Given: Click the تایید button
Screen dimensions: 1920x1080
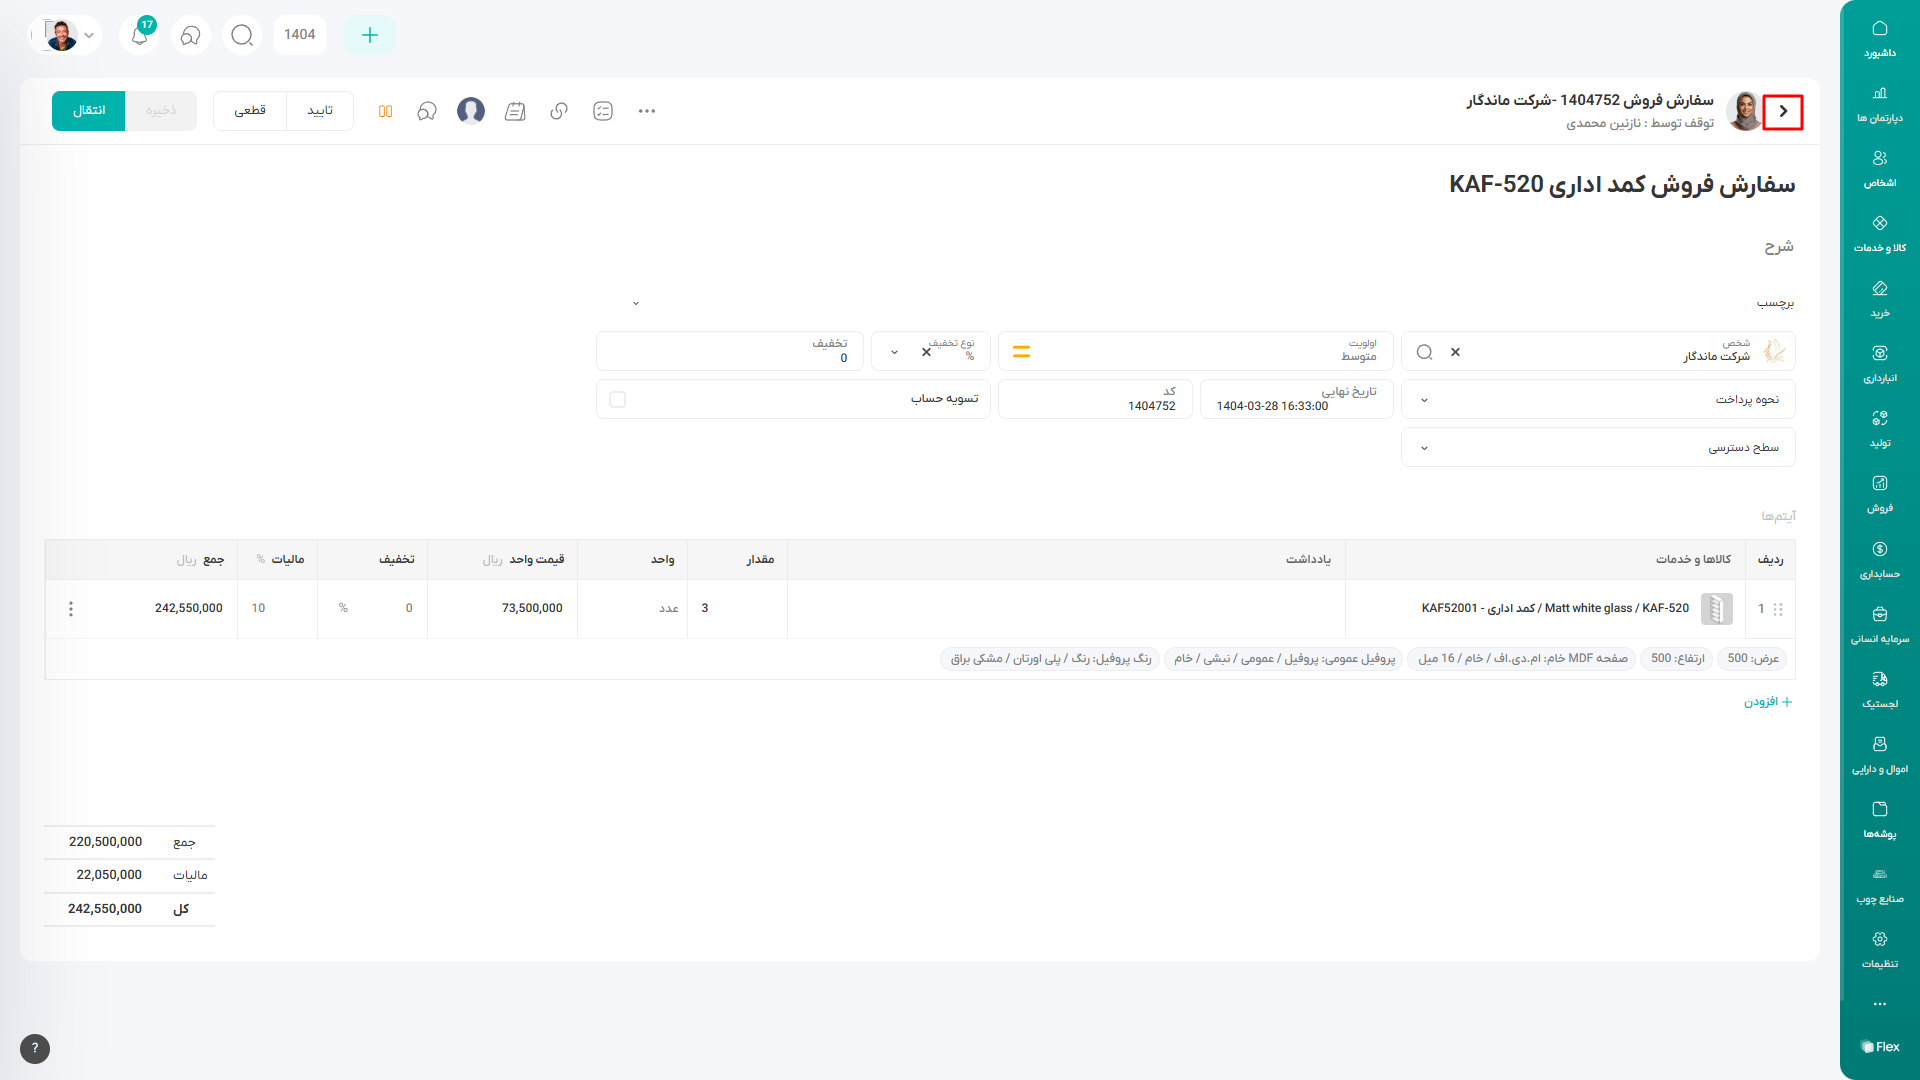Looking at the screenshot, I should coord(320,111).
